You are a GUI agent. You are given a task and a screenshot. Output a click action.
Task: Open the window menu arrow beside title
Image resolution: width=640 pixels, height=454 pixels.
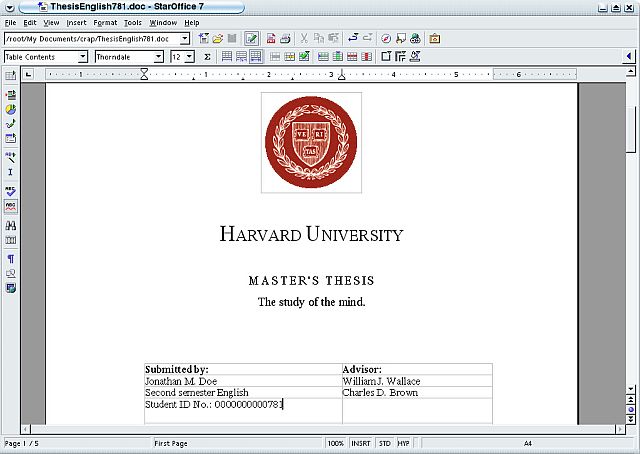[9, 7]
